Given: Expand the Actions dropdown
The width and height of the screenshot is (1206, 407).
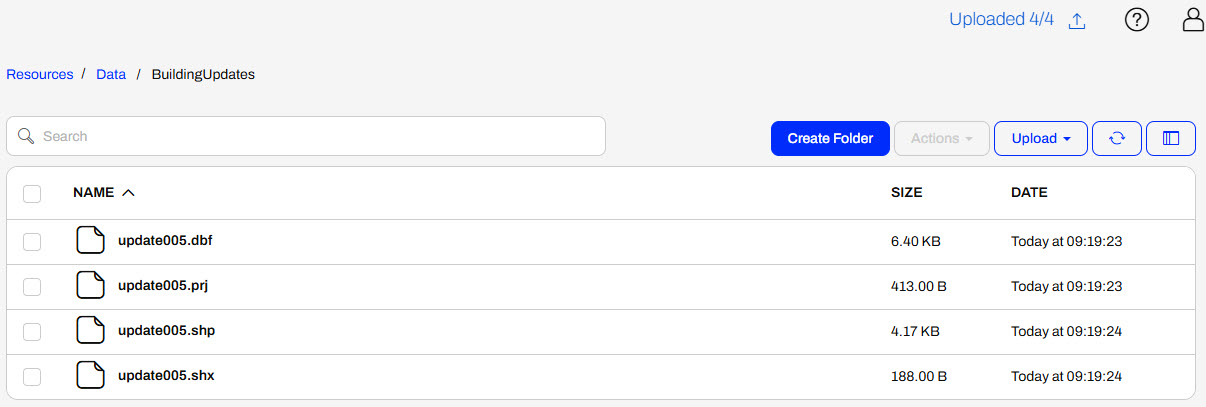Looking at the screenshot, I should 942,139.
